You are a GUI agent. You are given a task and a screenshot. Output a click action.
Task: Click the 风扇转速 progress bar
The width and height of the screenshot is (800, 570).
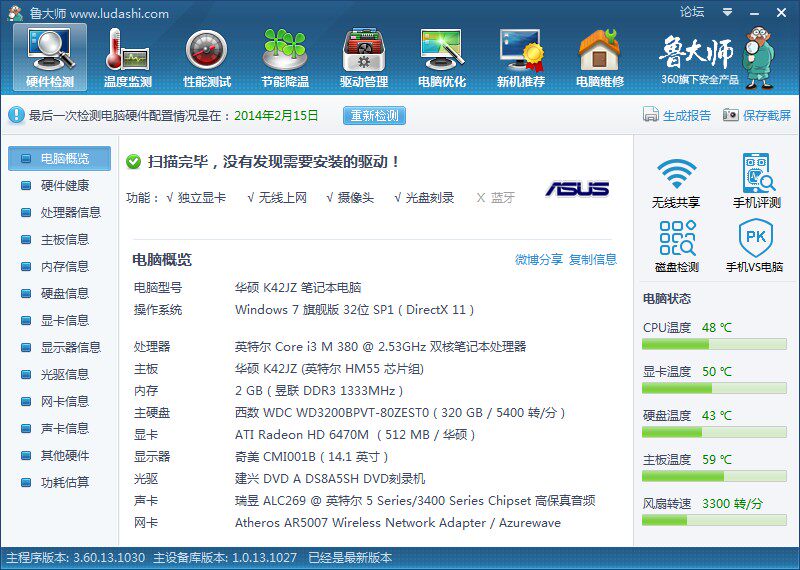pos(714,521)
